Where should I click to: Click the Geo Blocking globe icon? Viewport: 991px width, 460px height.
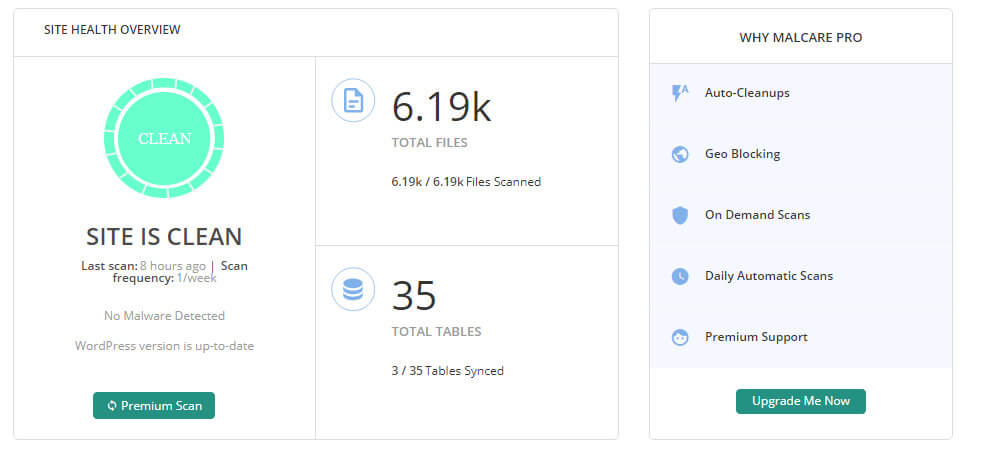680,154
